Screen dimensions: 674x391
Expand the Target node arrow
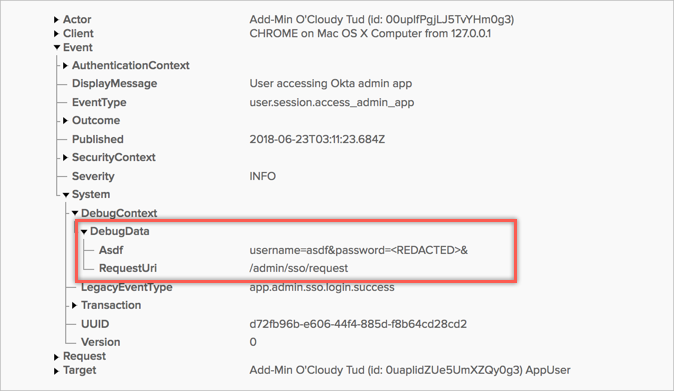[x=56, y=371]
